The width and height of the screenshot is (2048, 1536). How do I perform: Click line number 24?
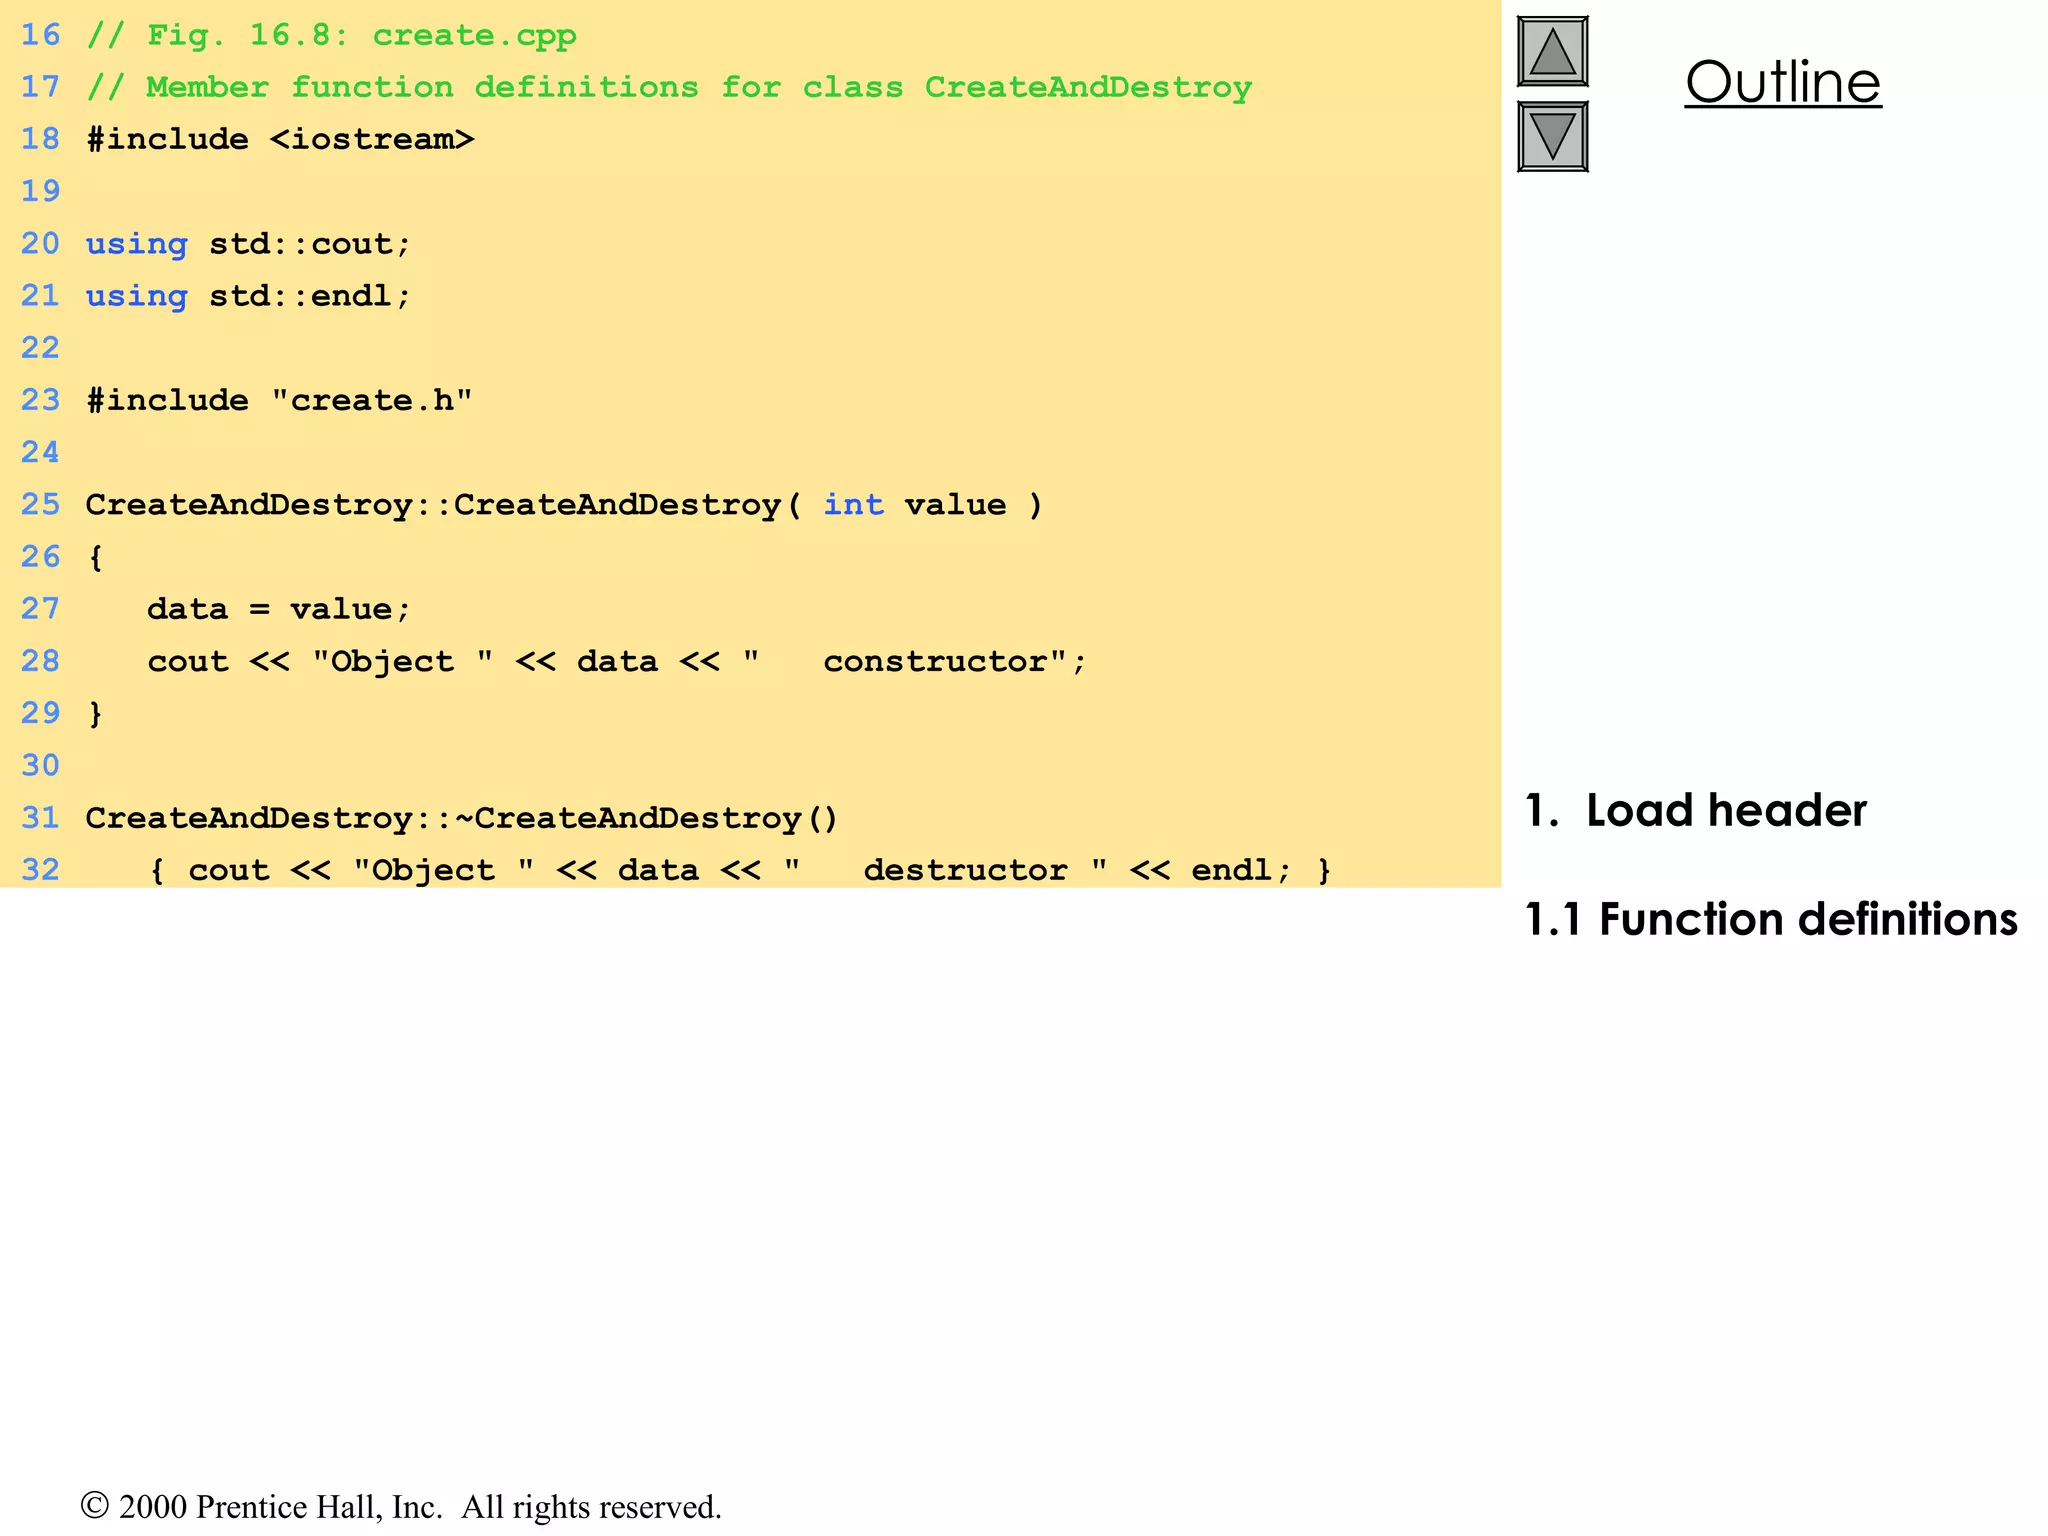[x=41, y=452]
